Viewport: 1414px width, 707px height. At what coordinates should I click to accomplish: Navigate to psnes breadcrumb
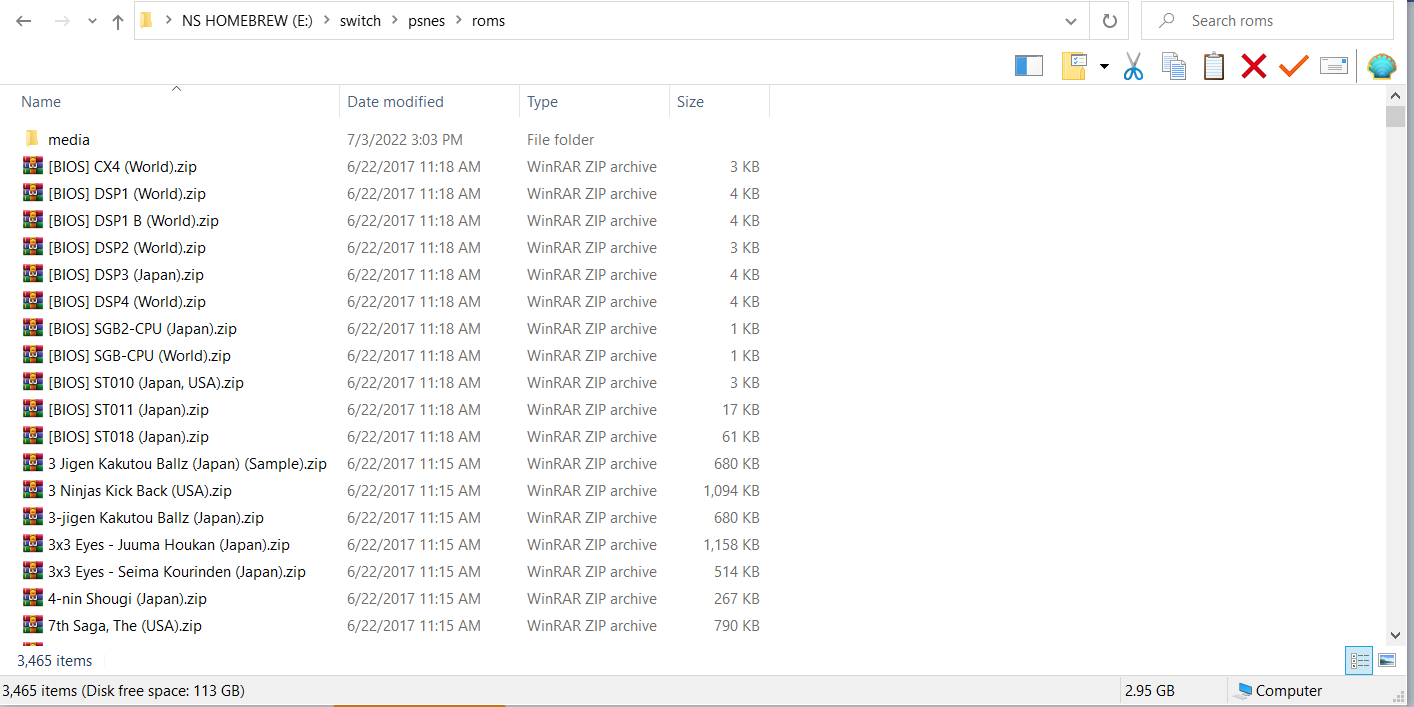click(x=427, y=21)
